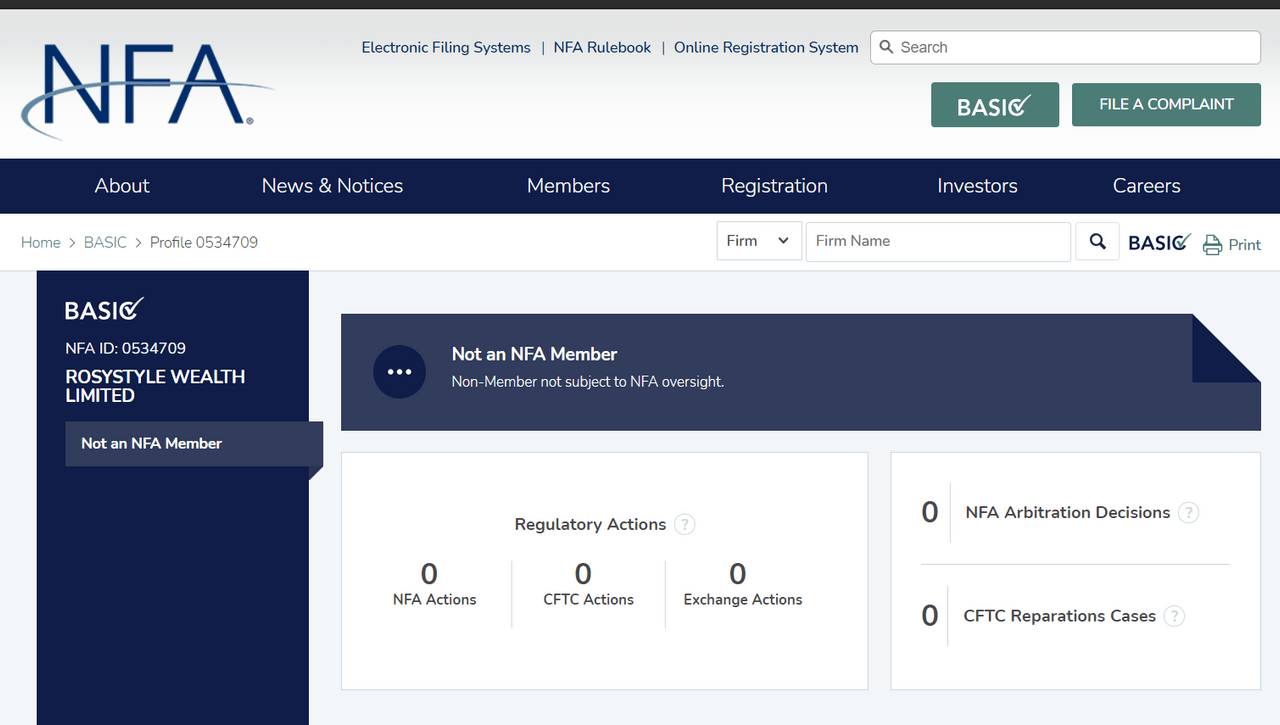
Task: Select the Not an NFA Member sidebar tab
Action: 194,443
